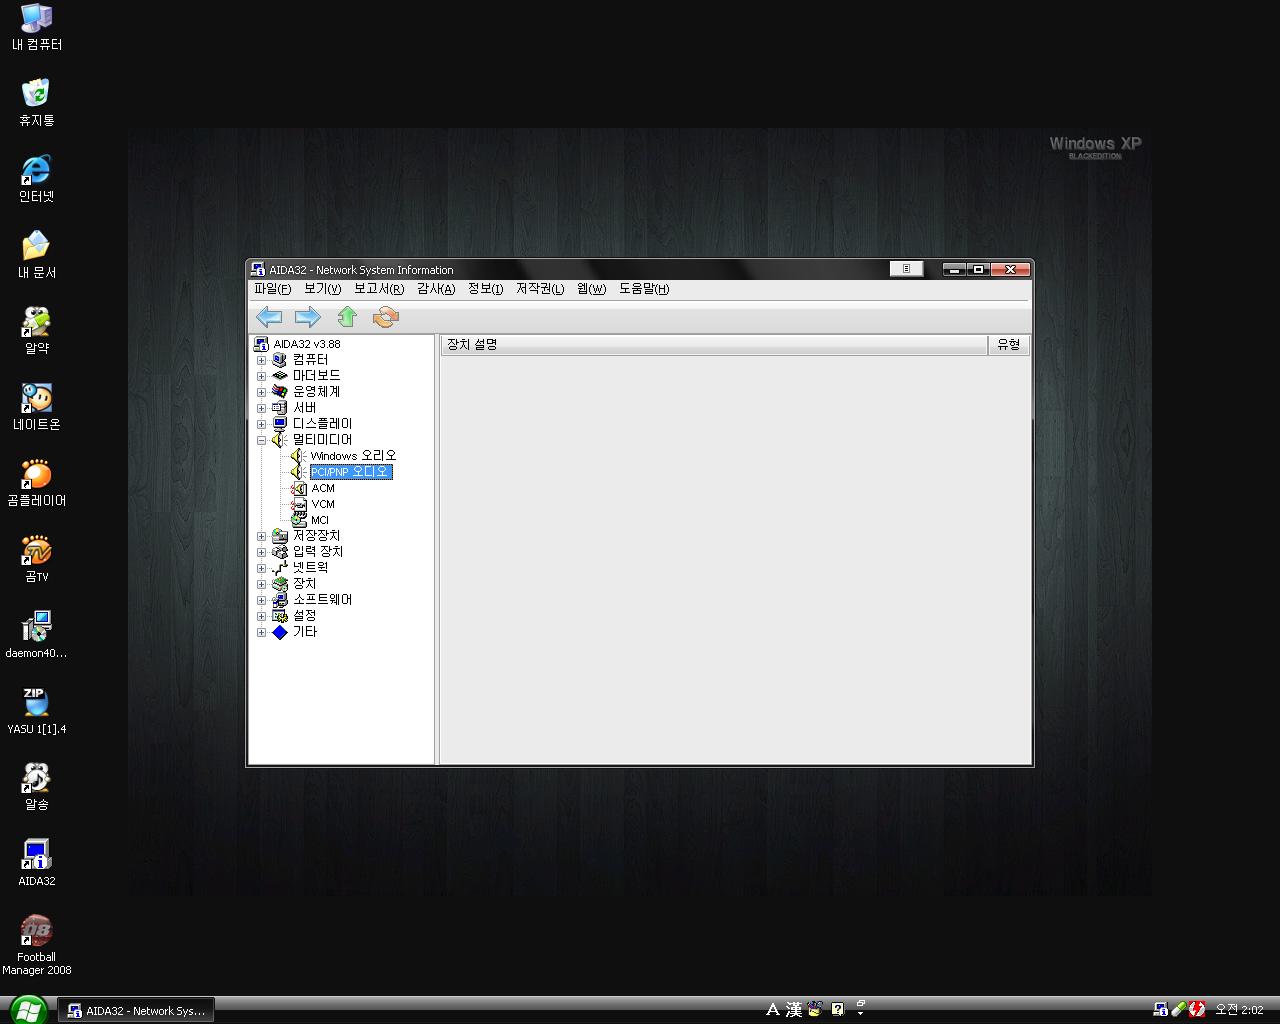Click the AIDA32 taskbar button
Screen dimensions: 1280x1024
coord(136,1011)
